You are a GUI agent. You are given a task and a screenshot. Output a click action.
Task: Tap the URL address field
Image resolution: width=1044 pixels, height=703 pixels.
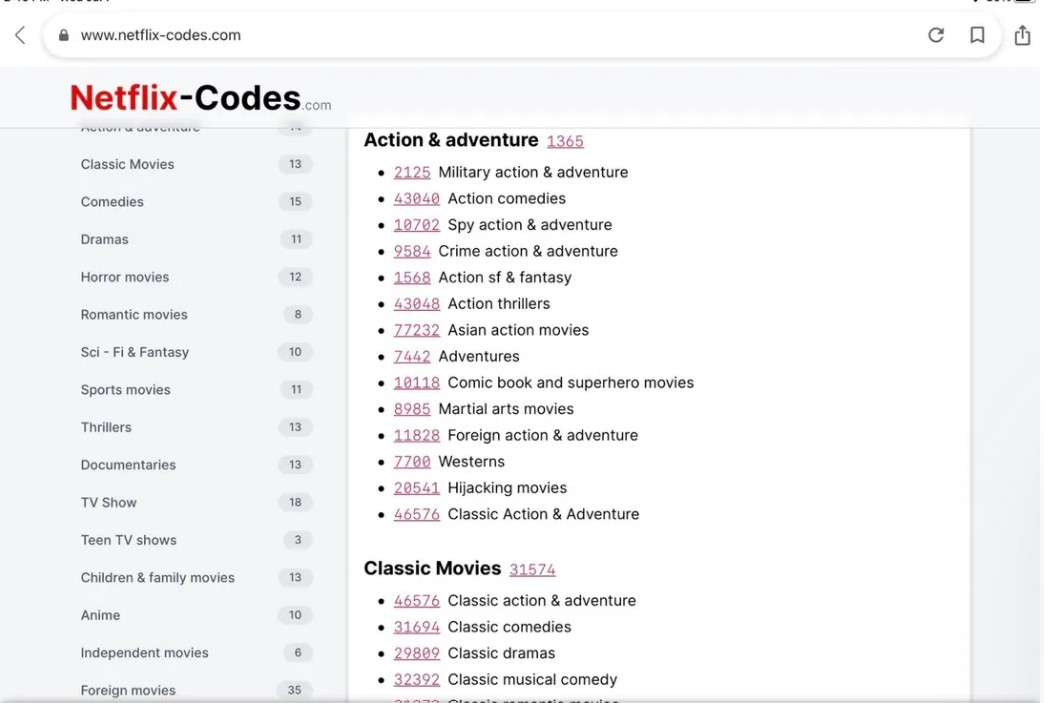(x=480, y=35)
